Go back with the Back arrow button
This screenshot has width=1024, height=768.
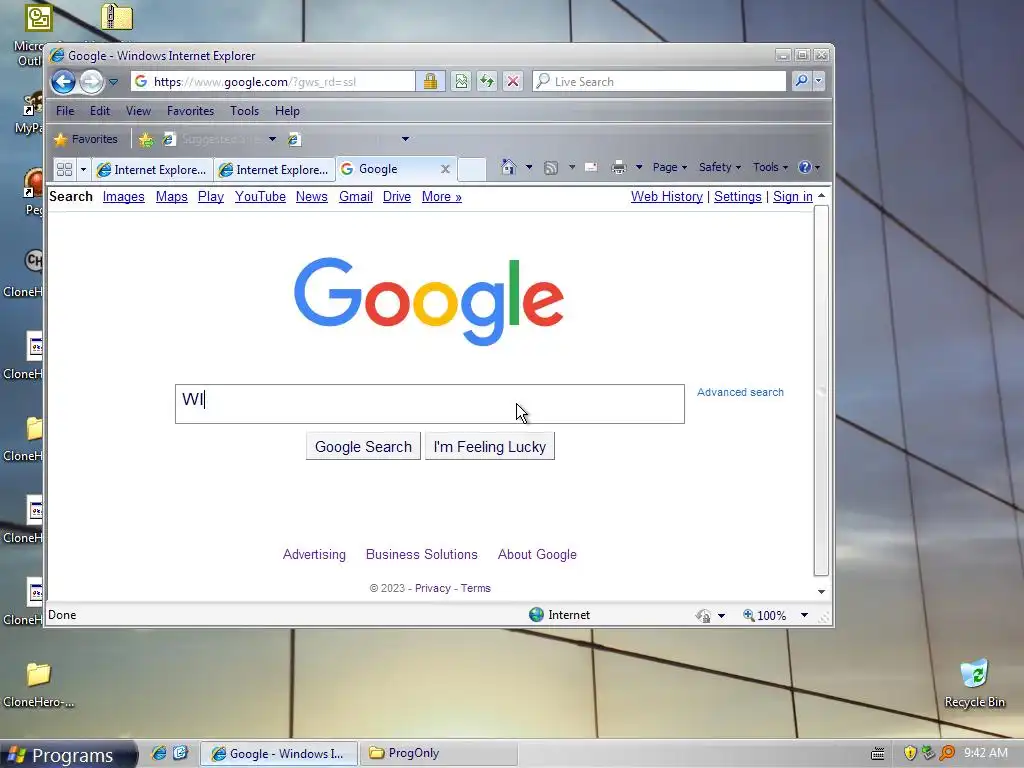(63, 82)
